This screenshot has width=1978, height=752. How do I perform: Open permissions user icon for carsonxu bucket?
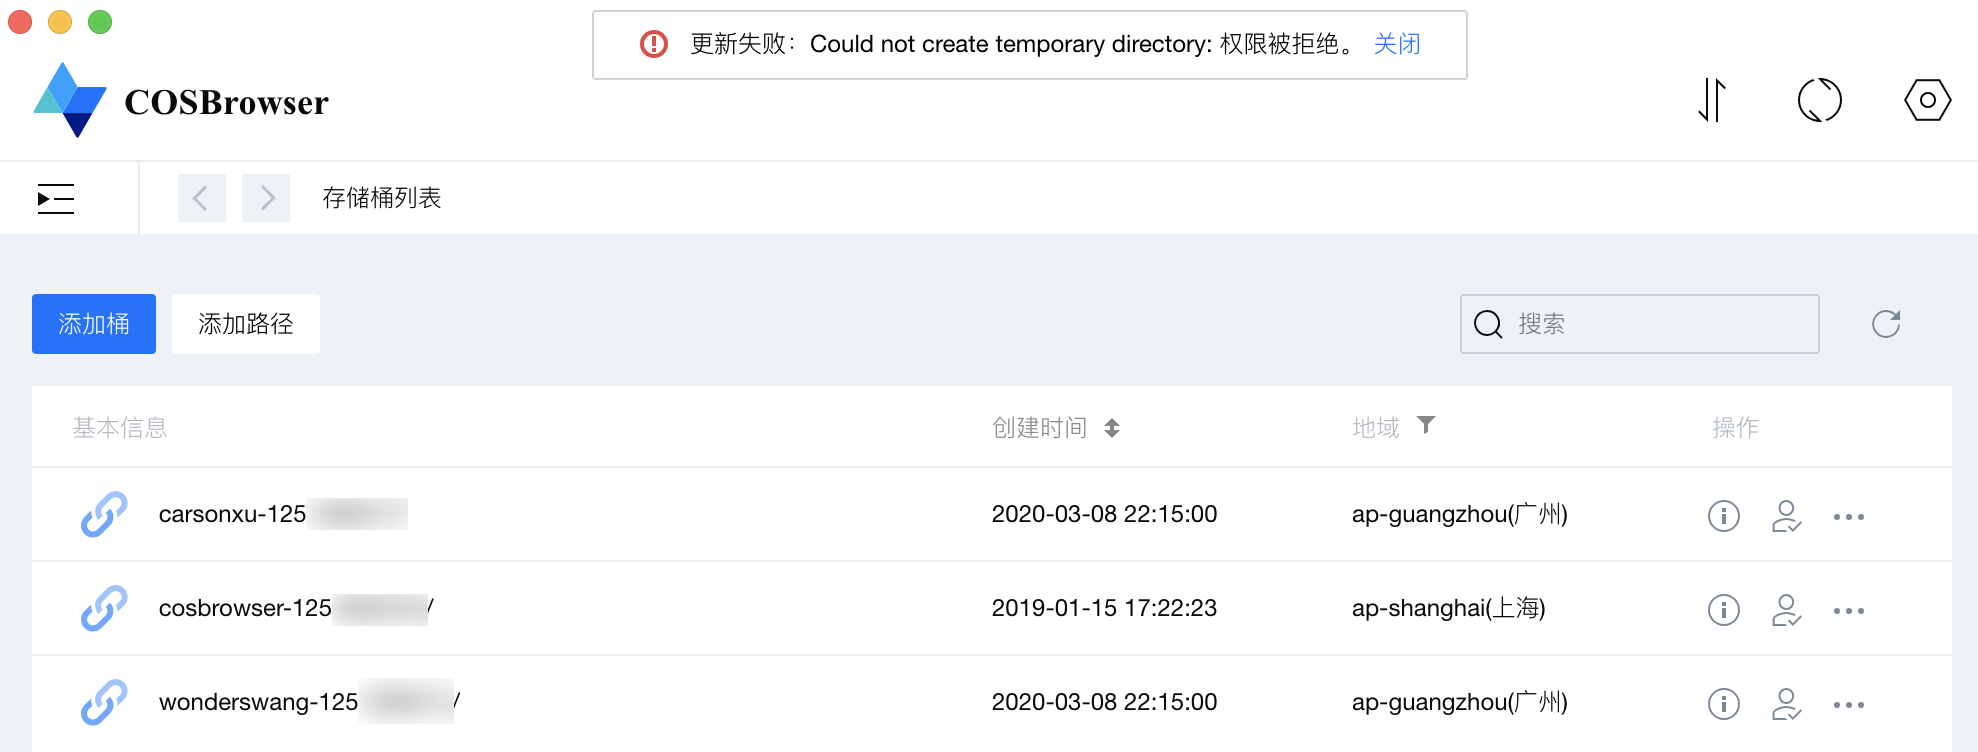(x=1786, y=516)
